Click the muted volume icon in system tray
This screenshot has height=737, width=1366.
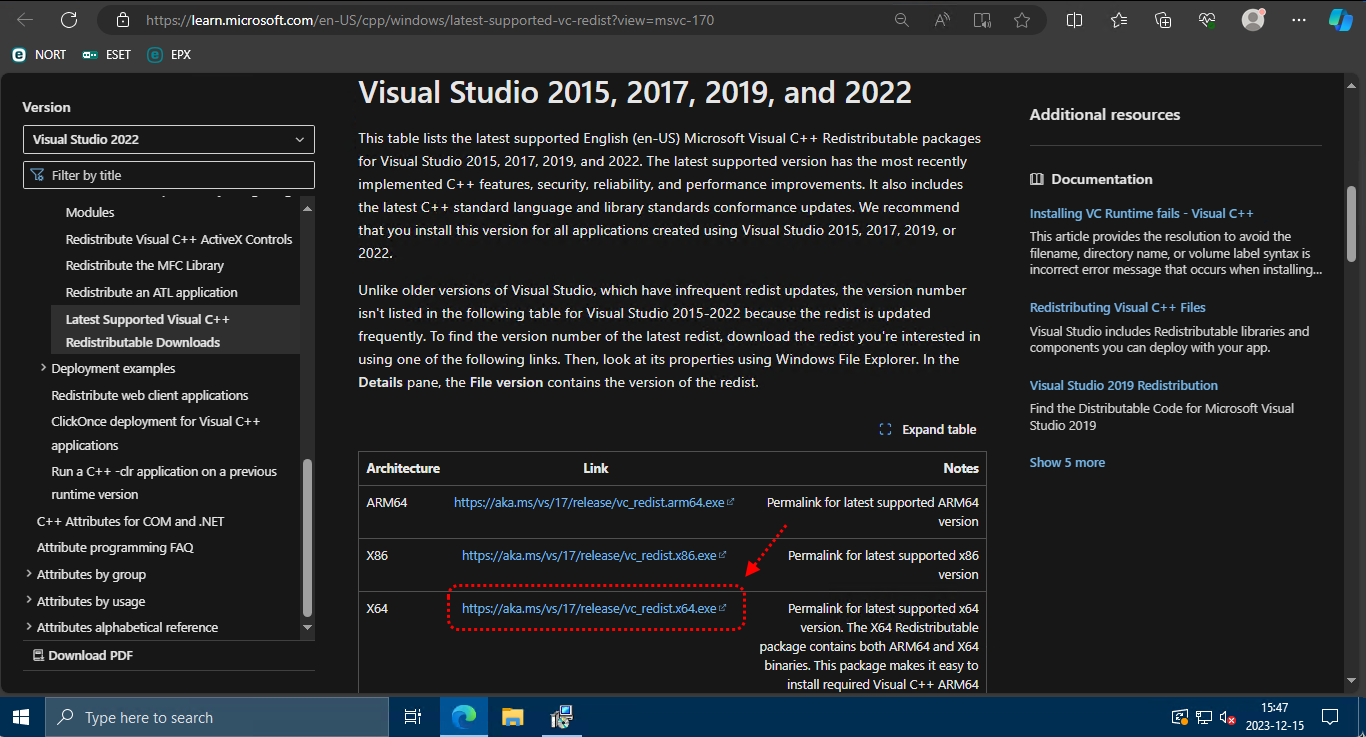pos(1229,717)
